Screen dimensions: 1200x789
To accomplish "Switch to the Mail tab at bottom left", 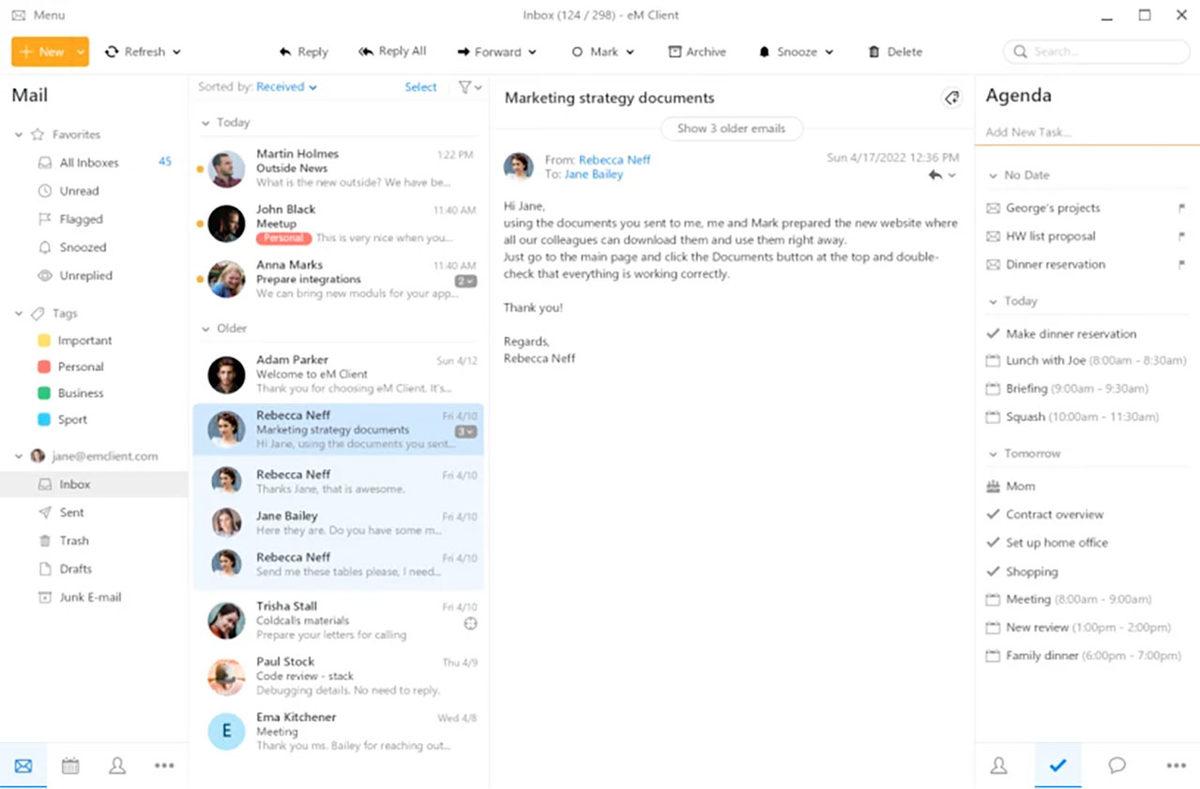I will click(23, 765).
